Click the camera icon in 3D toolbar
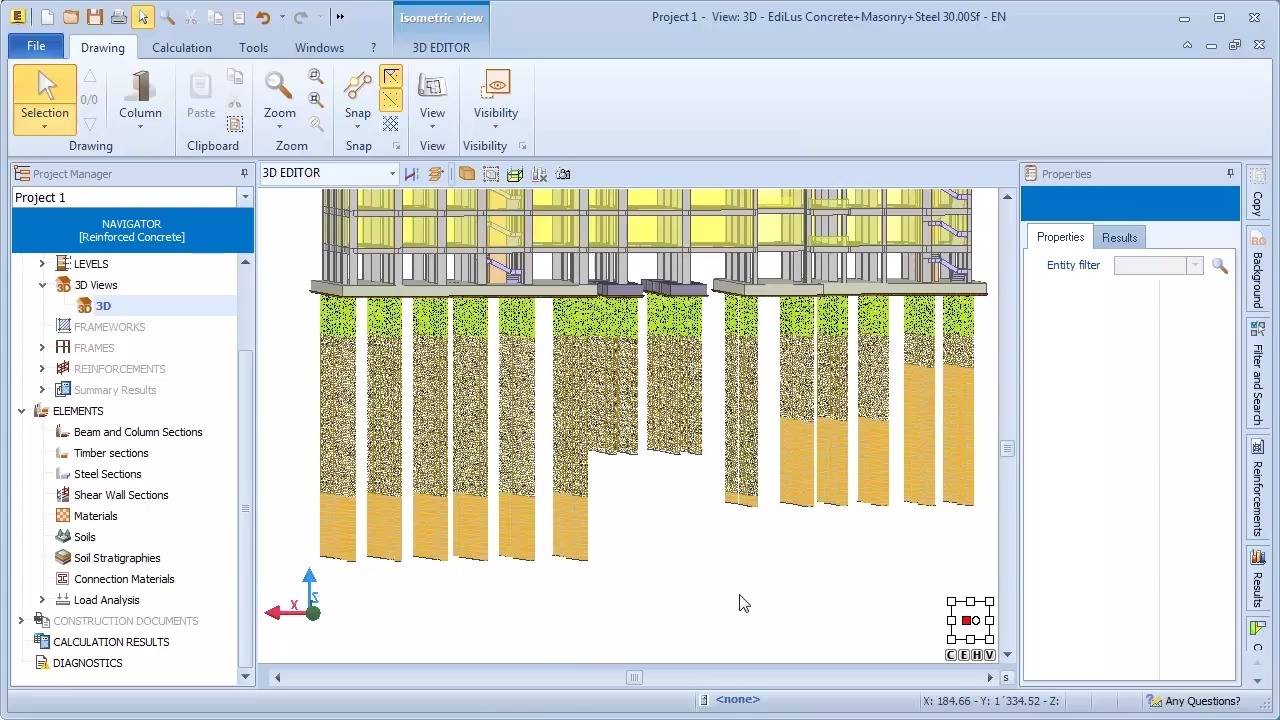This screenshot has height=720, width=1280. 563,174
